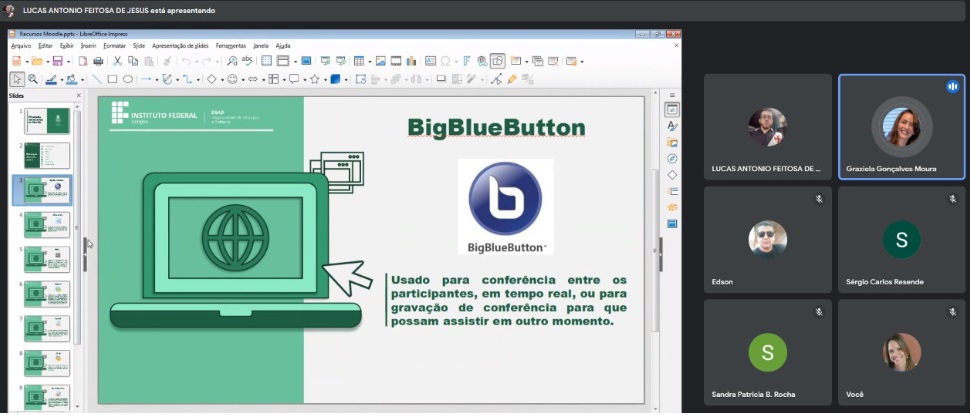Expand the Open folder dropdown arrow
This screenshot has width=970, height=415.
[48, 61]
